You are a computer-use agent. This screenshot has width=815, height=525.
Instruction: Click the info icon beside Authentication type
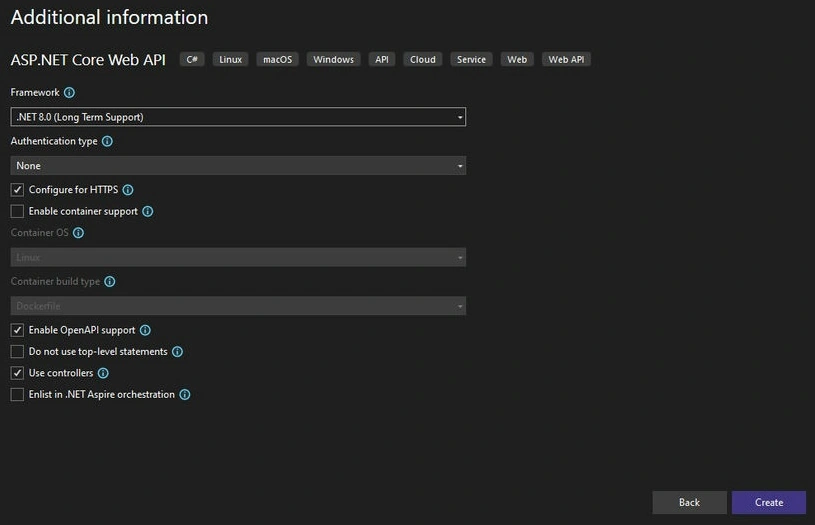click(107, 141)
